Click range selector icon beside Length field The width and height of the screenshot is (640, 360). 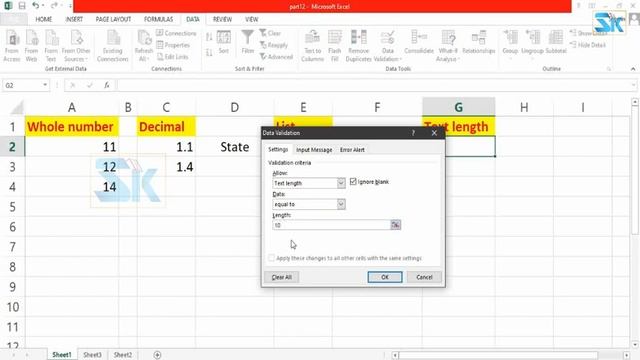[396, 225]
